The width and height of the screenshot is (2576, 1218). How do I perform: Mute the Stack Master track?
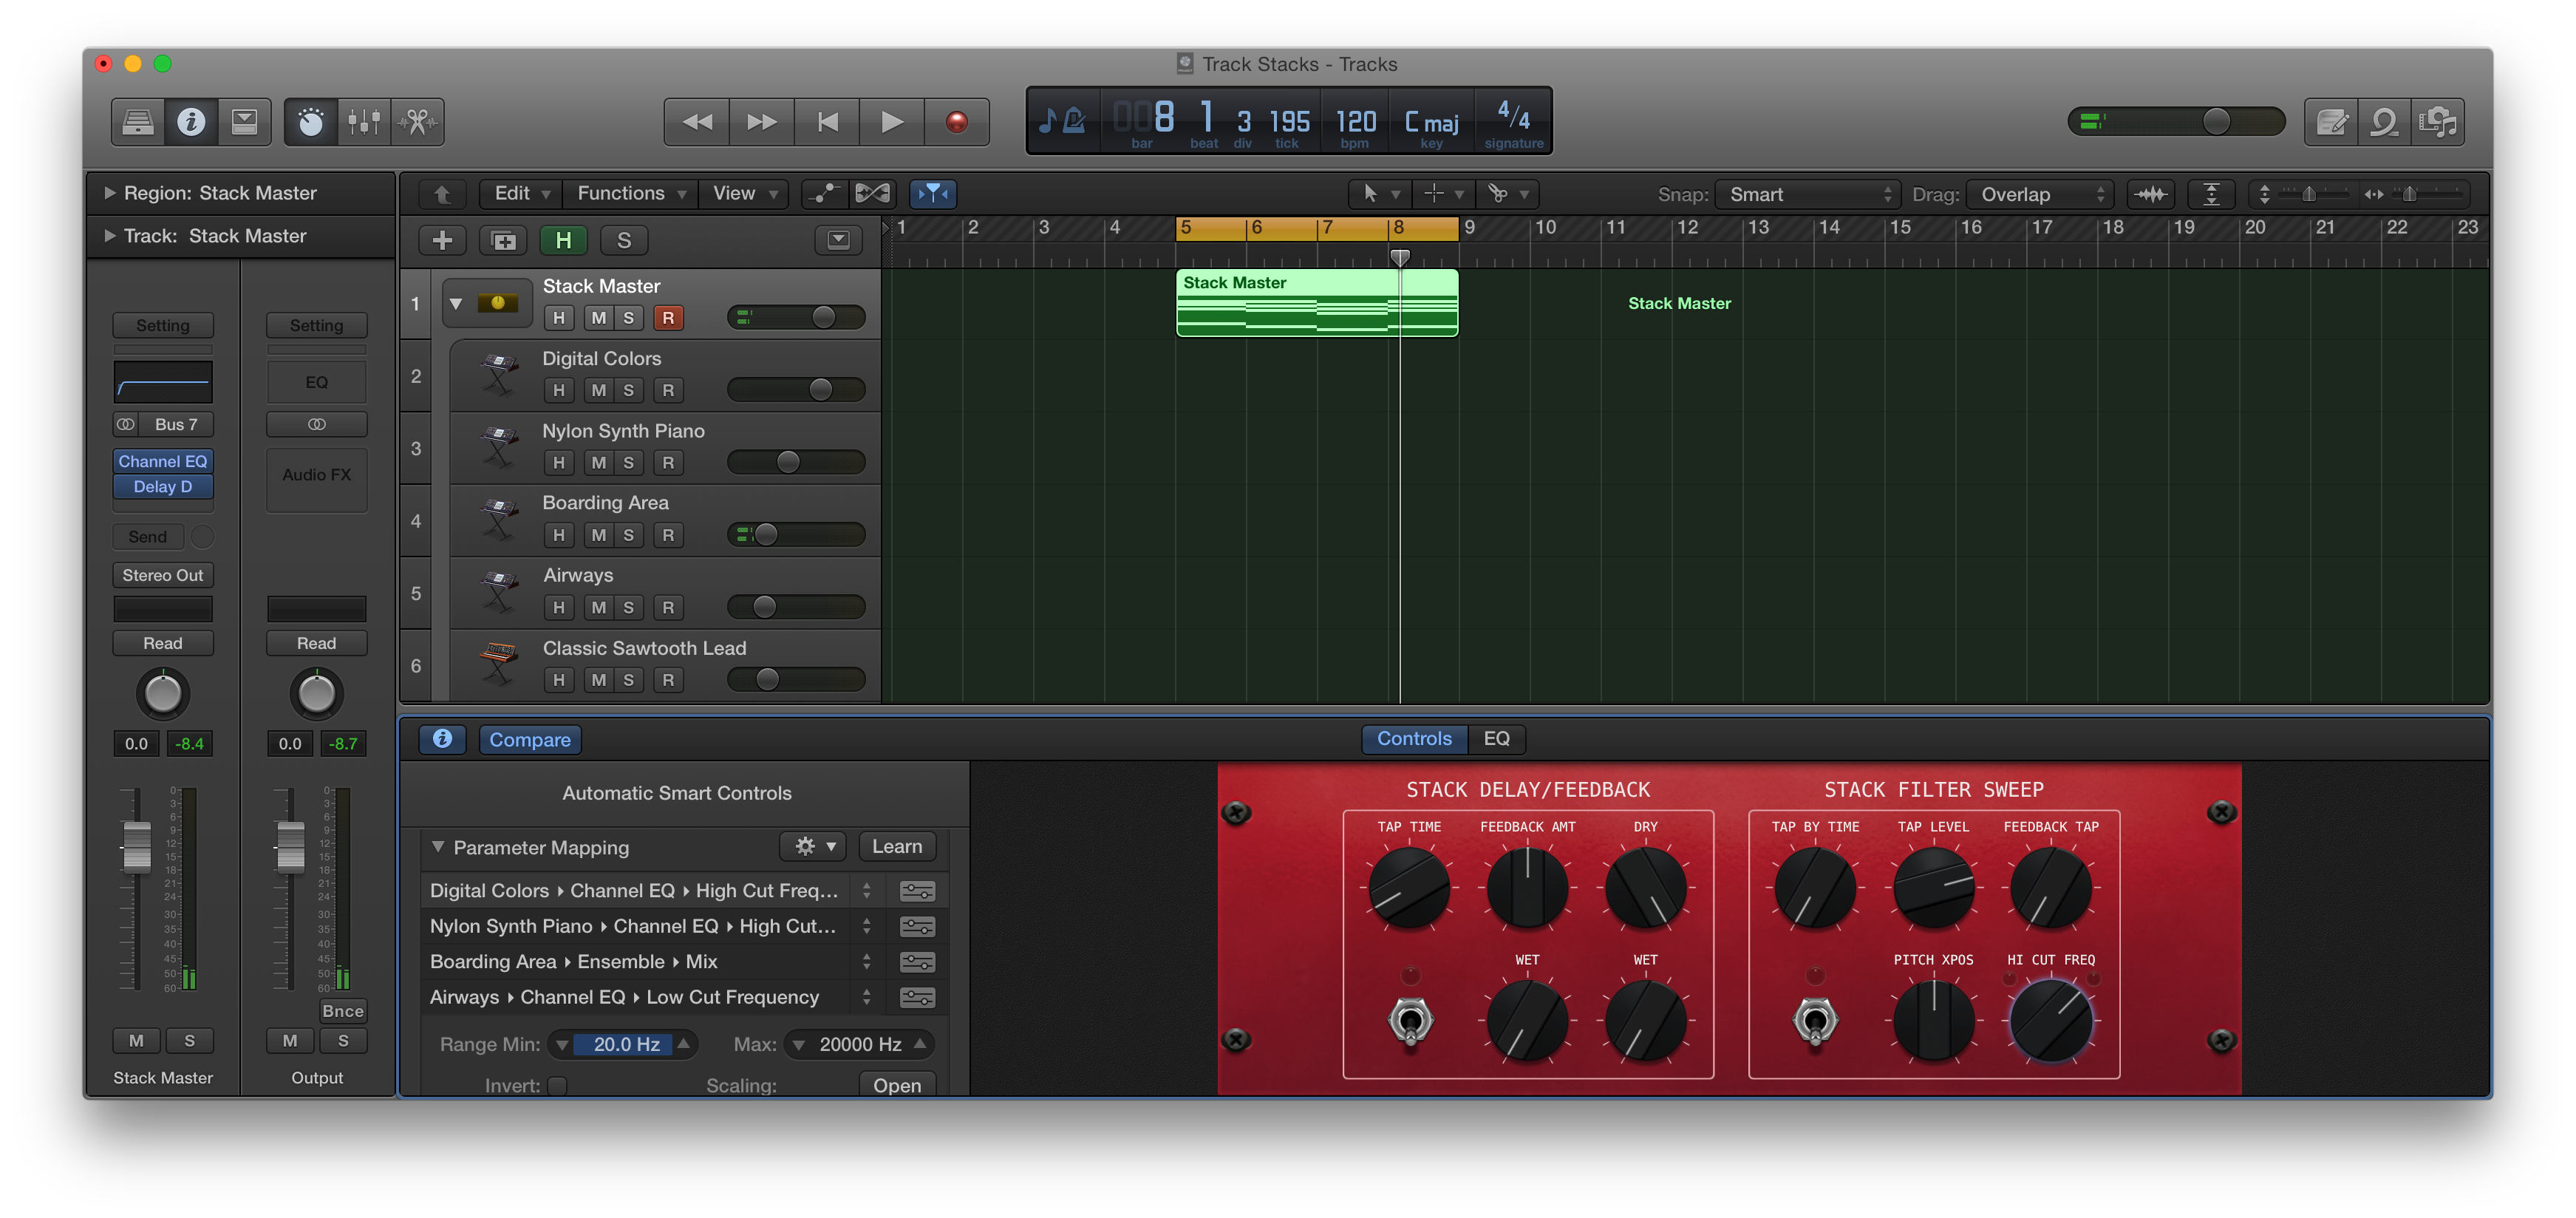(x=598, y=318)
